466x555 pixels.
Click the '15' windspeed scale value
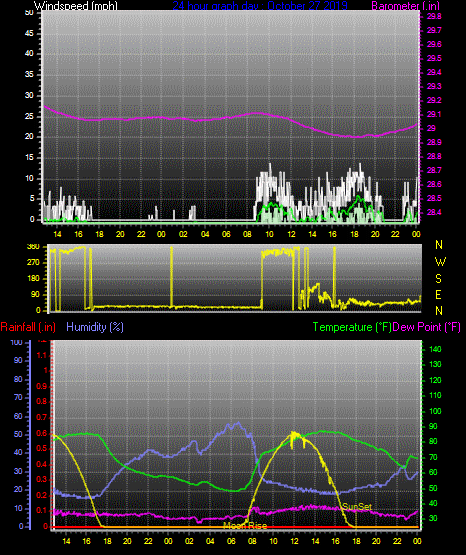[29, 158]
